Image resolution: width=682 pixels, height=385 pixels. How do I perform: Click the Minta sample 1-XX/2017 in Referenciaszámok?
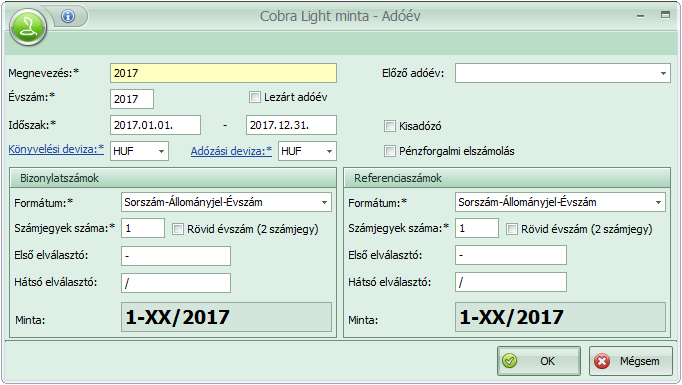click(560, 317)
